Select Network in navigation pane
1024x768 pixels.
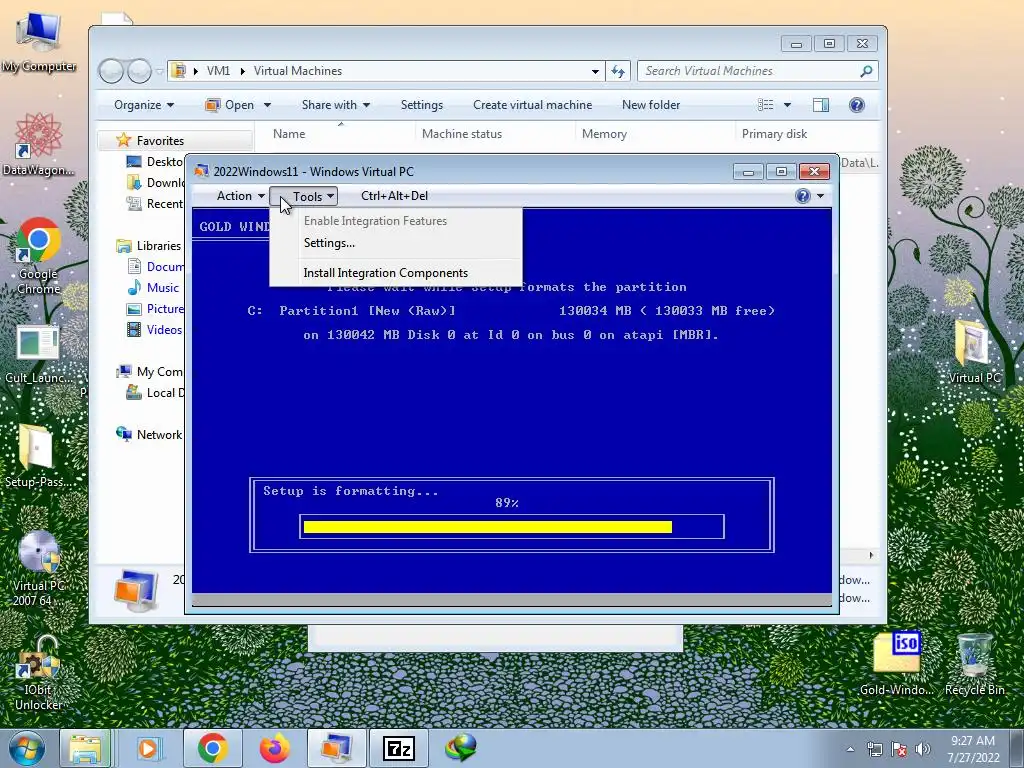pos(159,434)
